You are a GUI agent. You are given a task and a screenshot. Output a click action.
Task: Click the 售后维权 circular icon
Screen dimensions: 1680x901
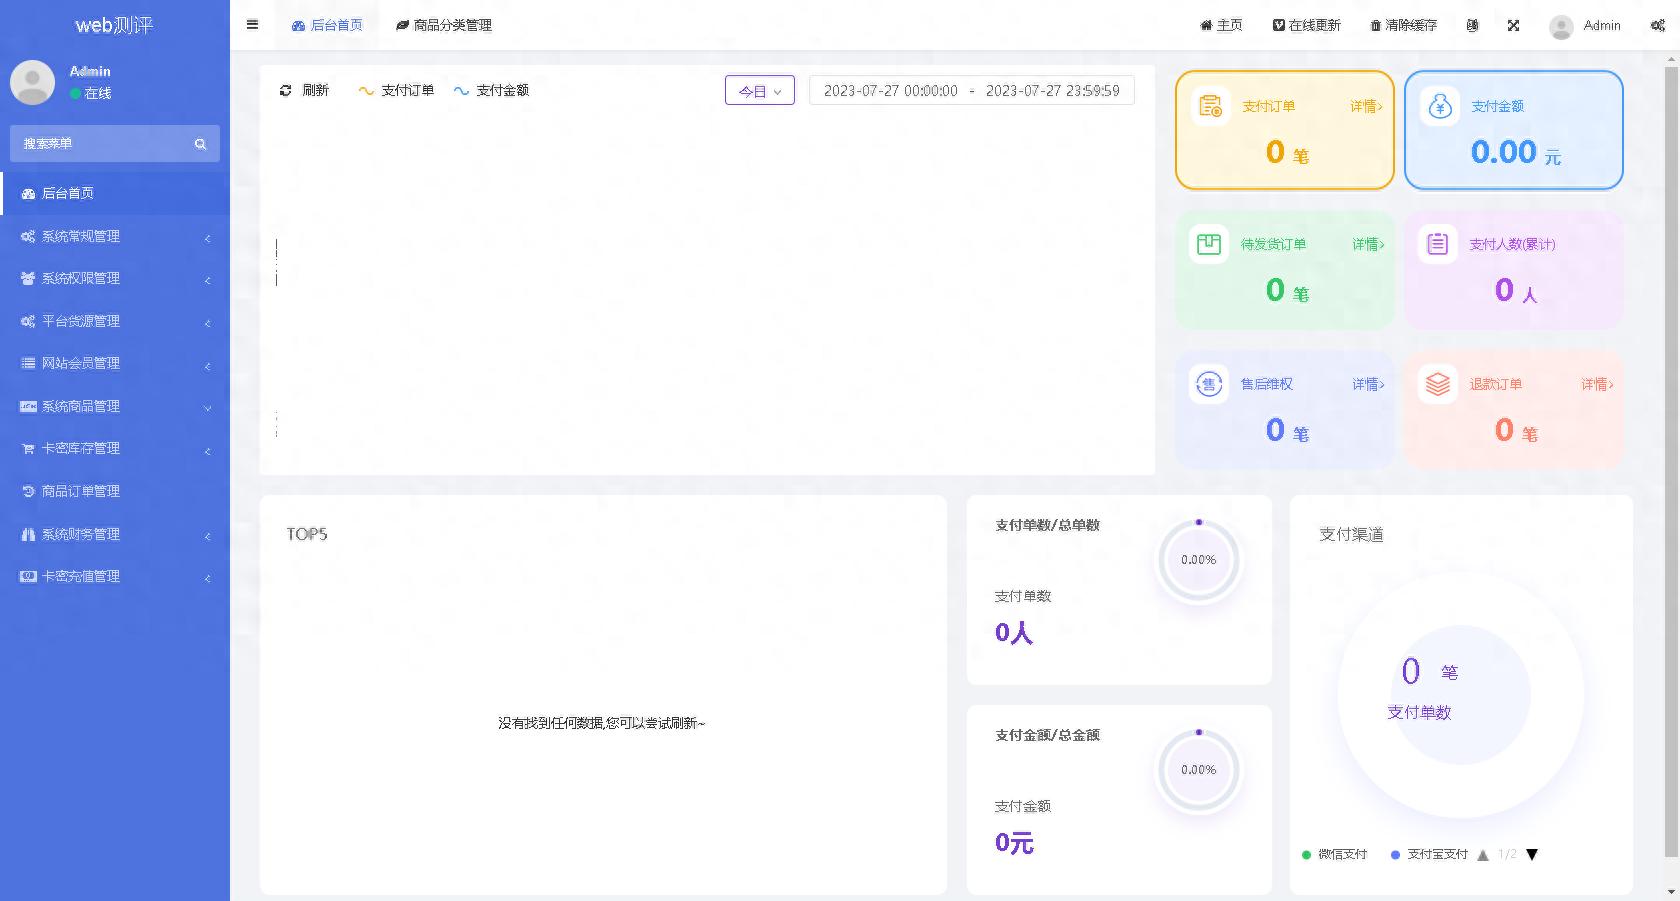point(1209,384)
